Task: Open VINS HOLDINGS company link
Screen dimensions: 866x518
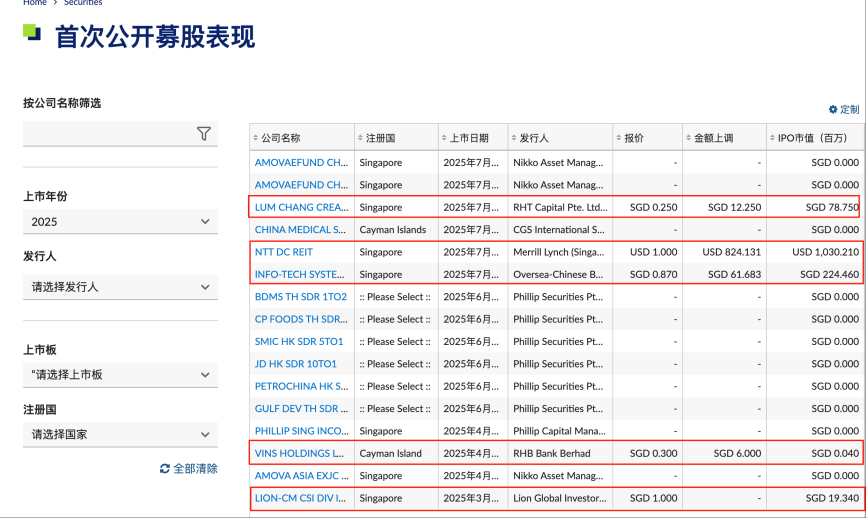Action: click(300, 453)
